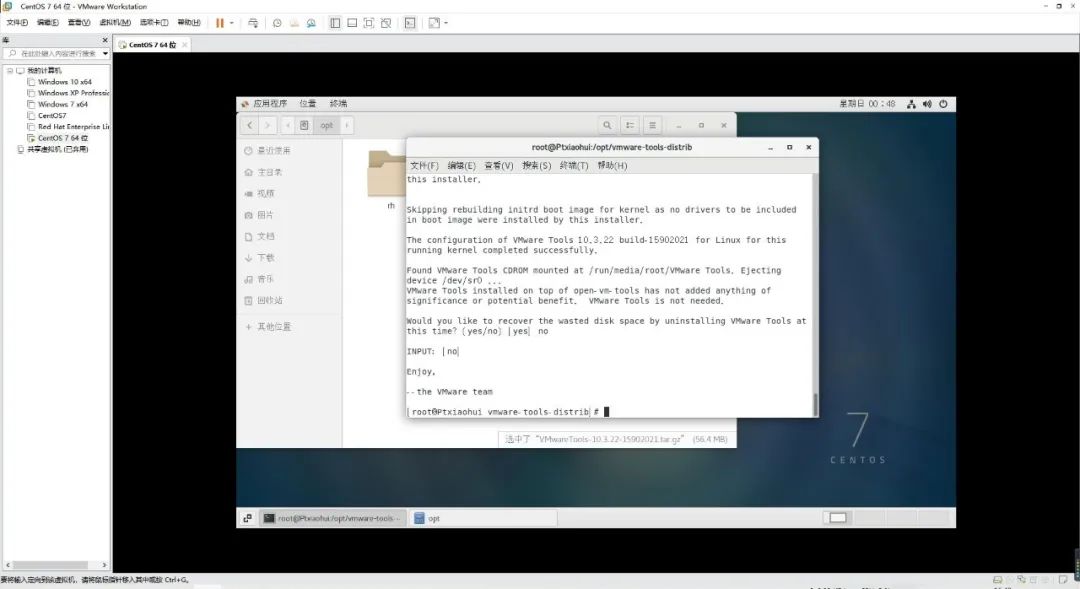Click the console view icon in VMware toolbar
The image size is (1080, 589).
(410, 23)
